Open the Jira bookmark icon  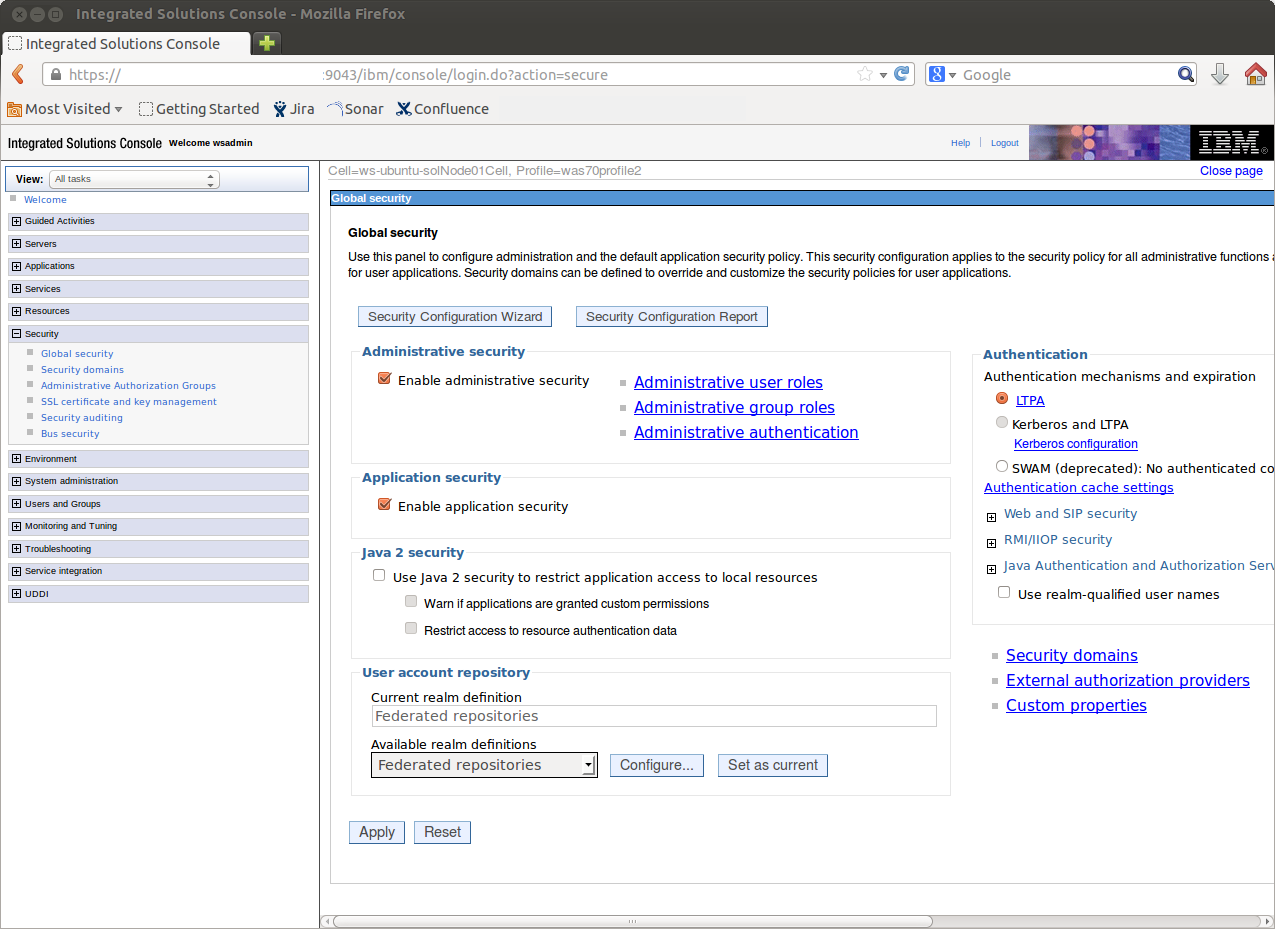pos(280,109)
